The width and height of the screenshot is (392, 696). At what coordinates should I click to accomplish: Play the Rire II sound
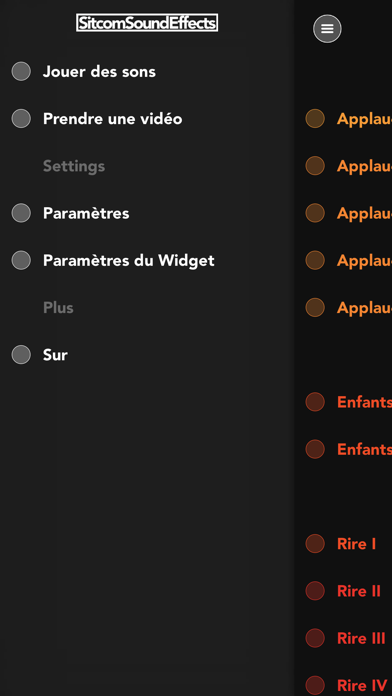359,591
